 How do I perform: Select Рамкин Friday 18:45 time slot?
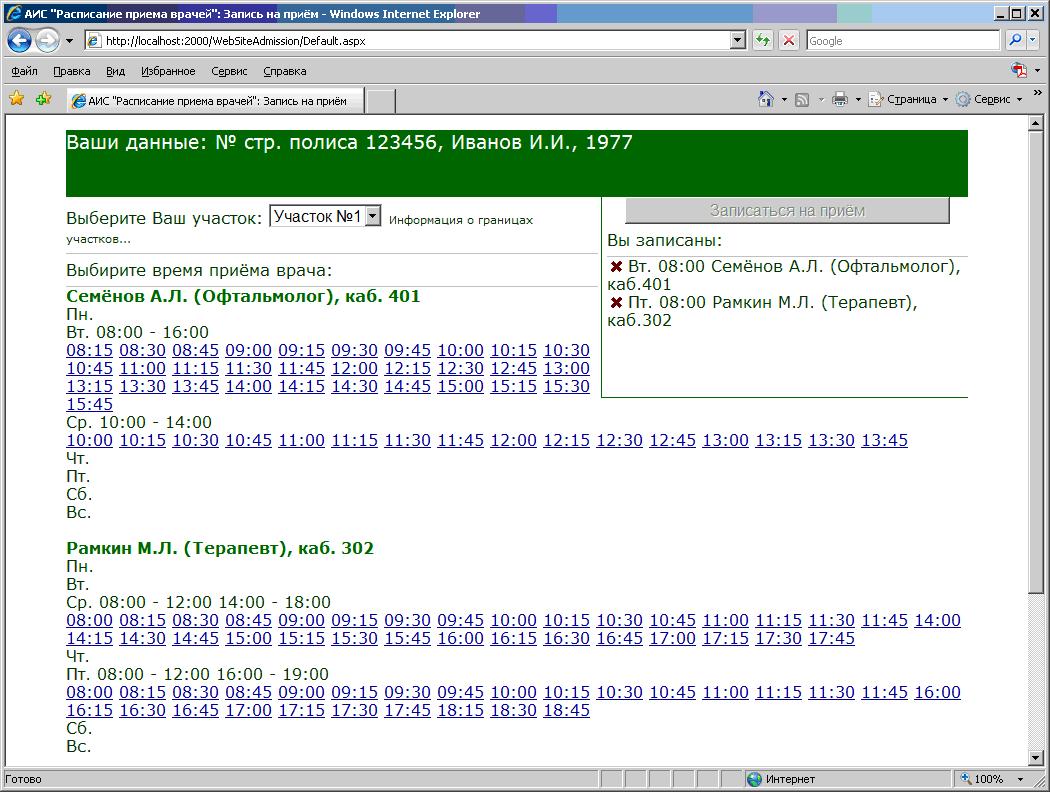click(x=567, y=710)
